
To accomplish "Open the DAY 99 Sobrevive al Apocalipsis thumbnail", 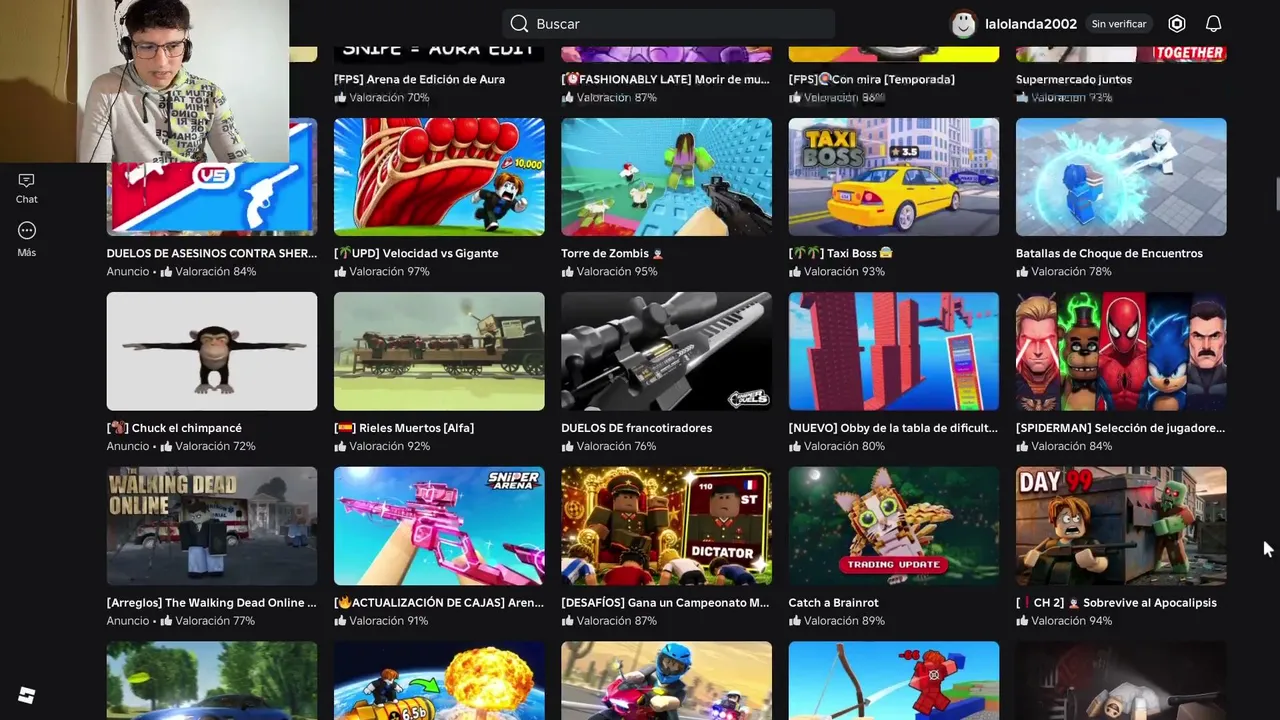I will pos(1121,526).
